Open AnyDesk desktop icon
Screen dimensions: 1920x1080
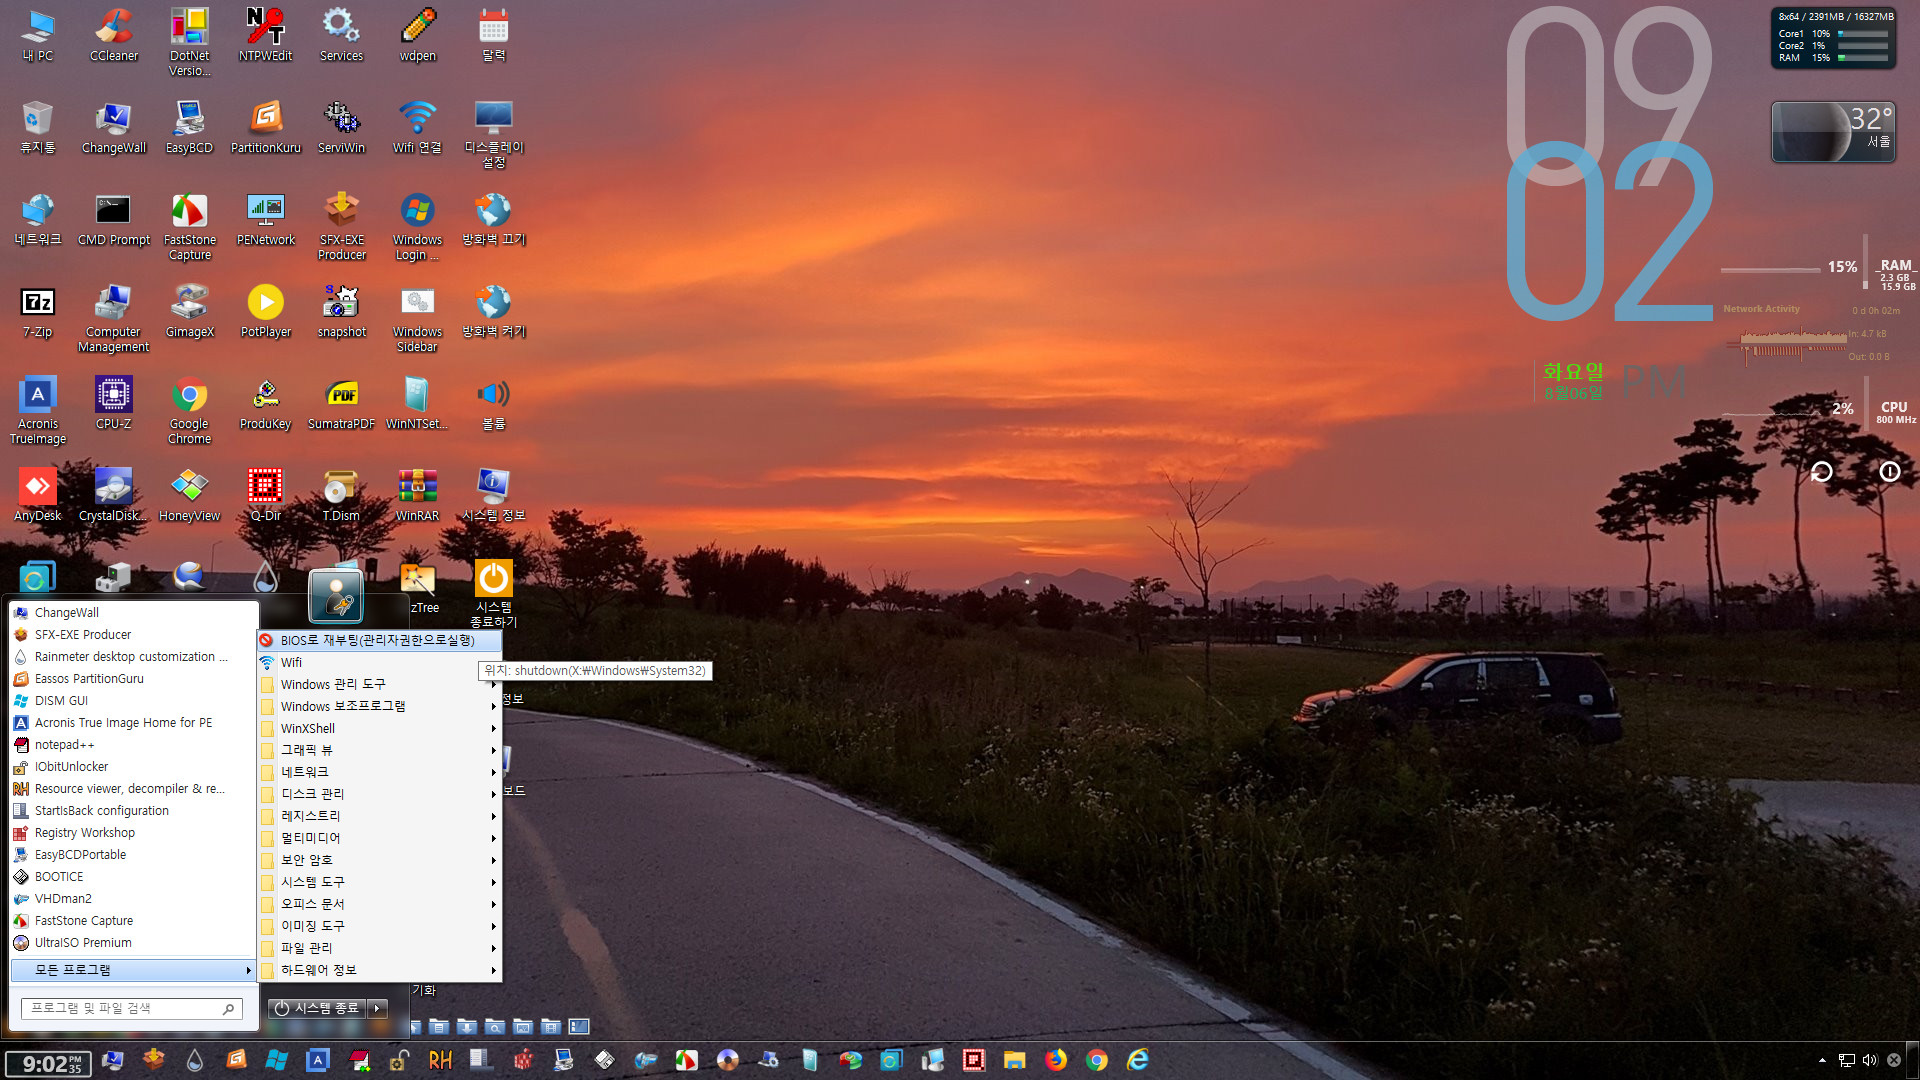(38, 496)
